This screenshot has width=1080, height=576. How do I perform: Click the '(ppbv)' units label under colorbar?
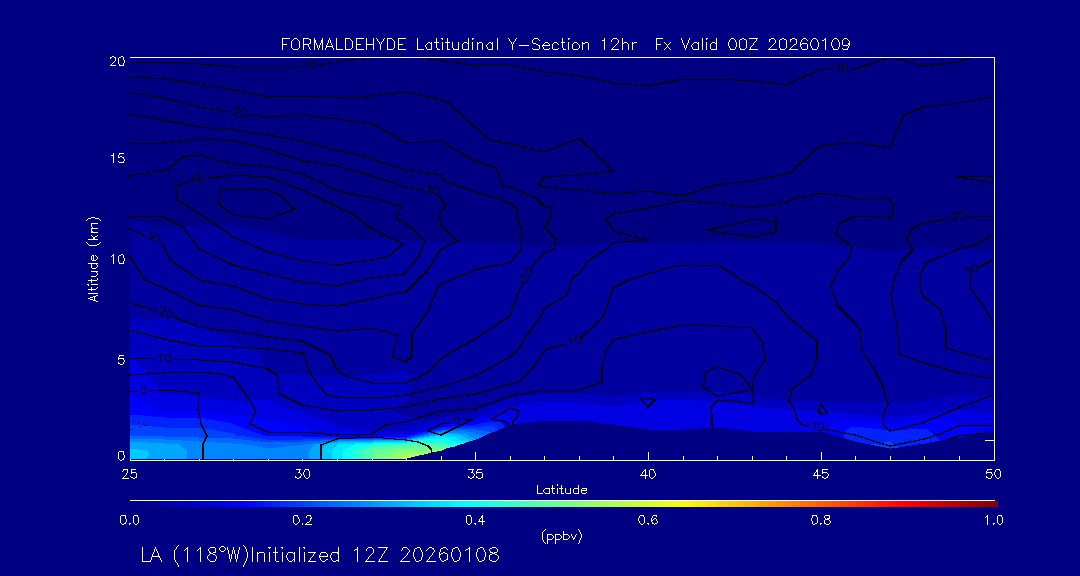[561, 537]
